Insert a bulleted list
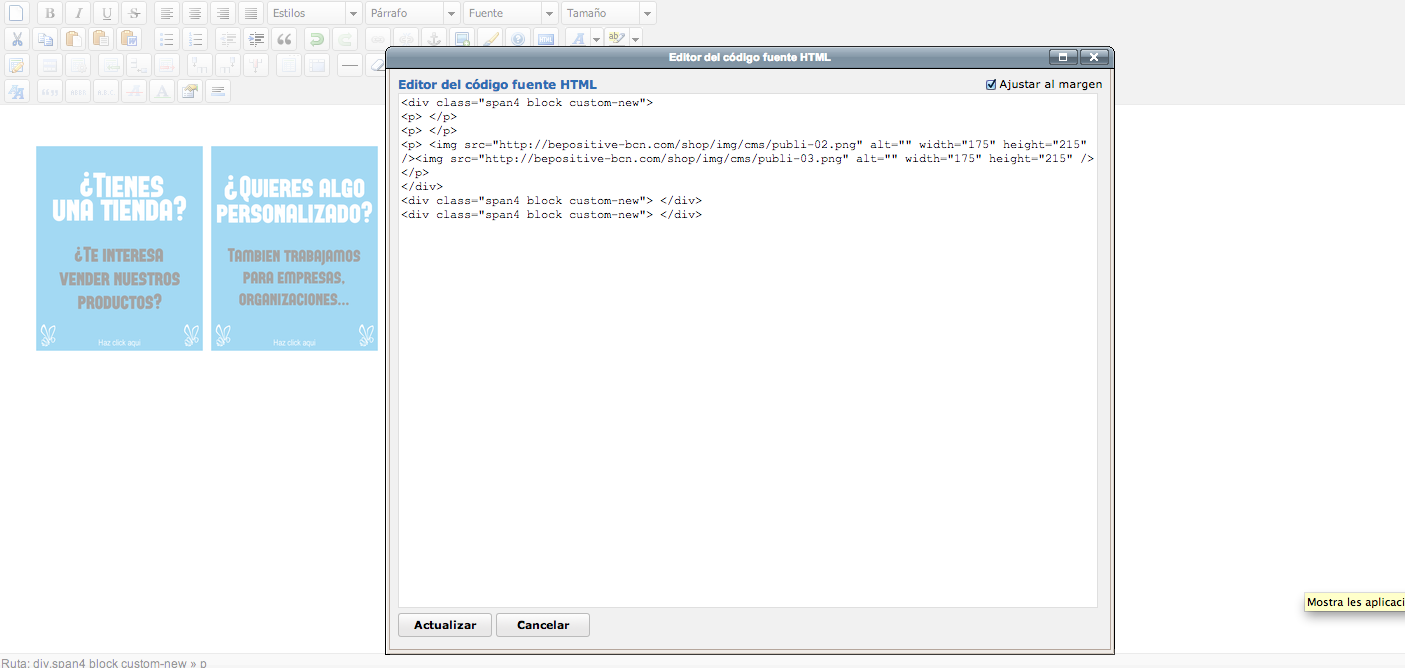The image size is (1405, 668). pos(167,39)
